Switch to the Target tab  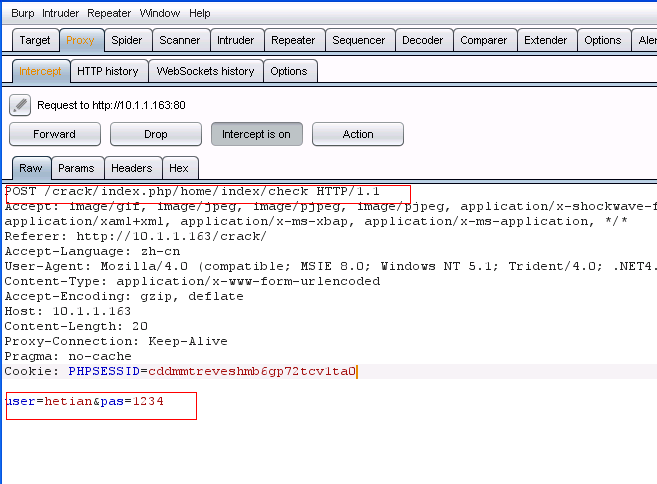click(35, 40)
